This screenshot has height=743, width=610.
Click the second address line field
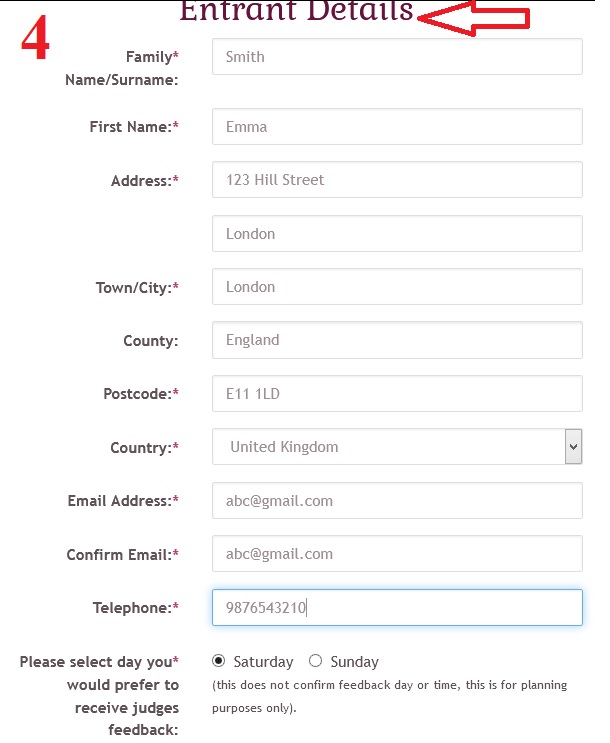397,234
